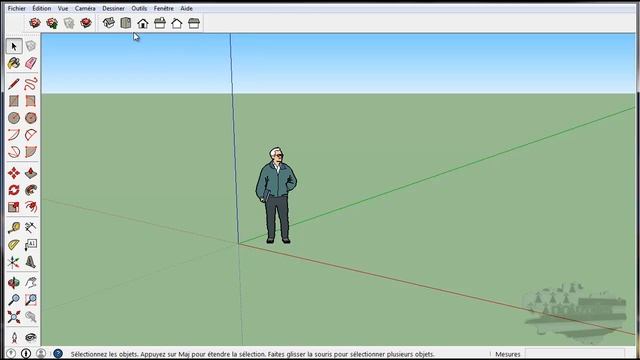640x360 pixels.
Task: Open the Vue menu
Action: click(63, 8)
